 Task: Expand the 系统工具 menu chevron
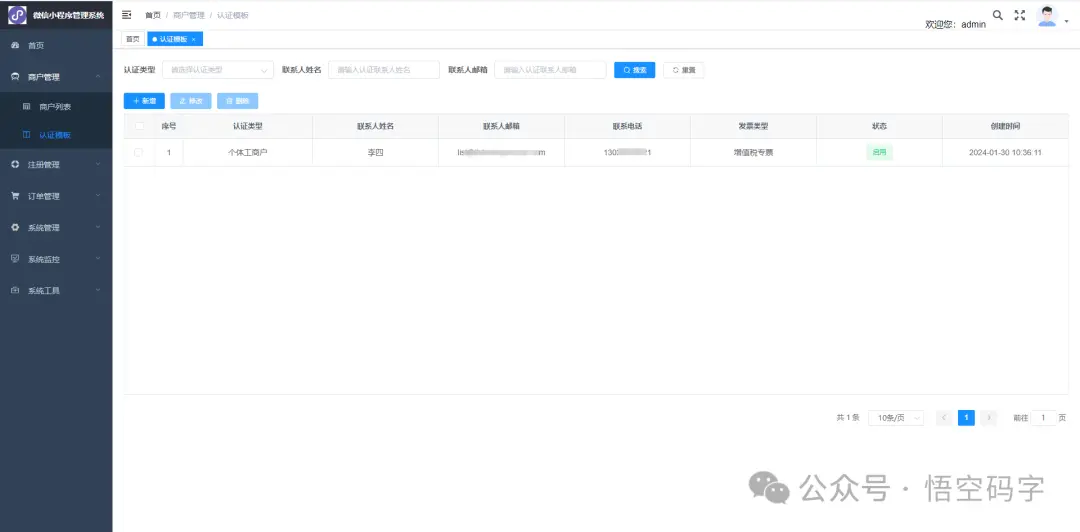point(98,290)
